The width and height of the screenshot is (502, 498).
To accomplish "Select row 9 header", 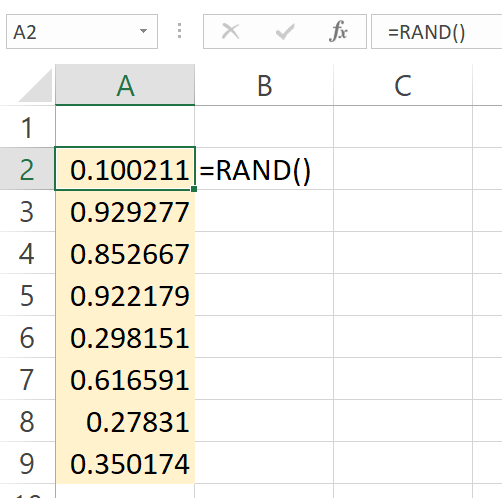I will [x=27, y=463].
